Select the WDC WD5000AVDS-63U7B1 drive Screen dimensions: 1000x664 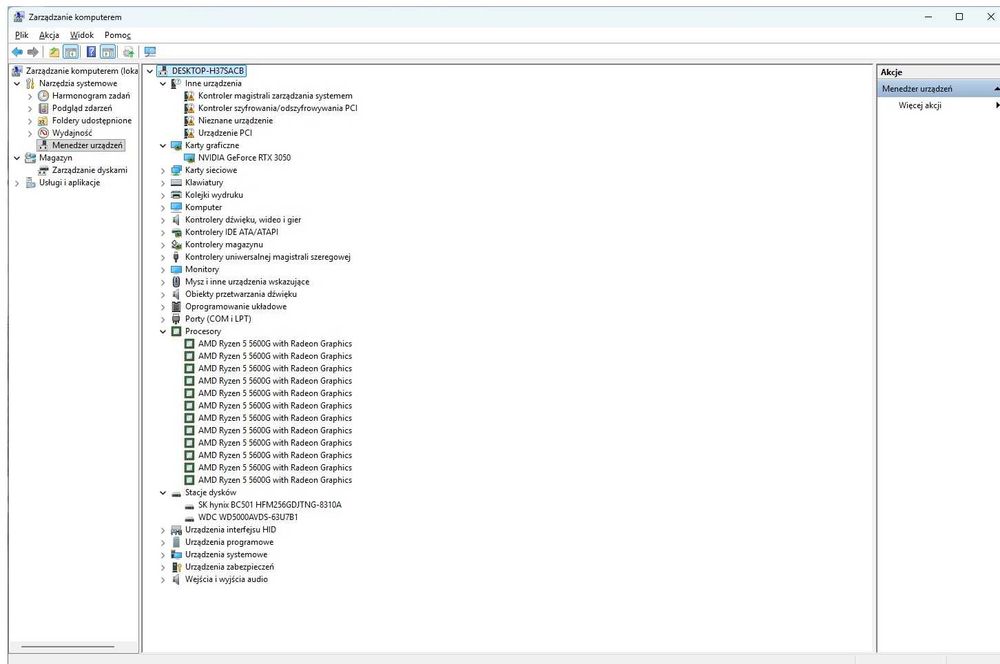[248, 517]
